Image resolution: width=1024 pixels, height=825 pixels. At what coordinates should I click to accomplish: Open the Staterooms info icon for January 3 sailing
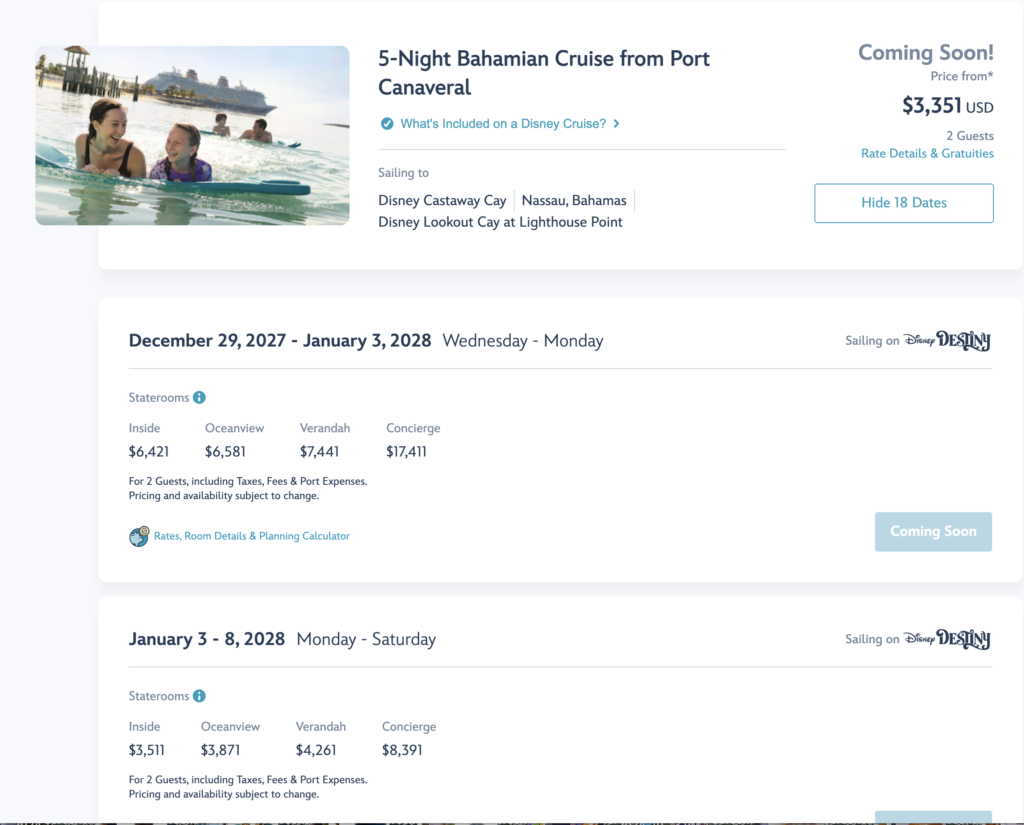[199, 696]
